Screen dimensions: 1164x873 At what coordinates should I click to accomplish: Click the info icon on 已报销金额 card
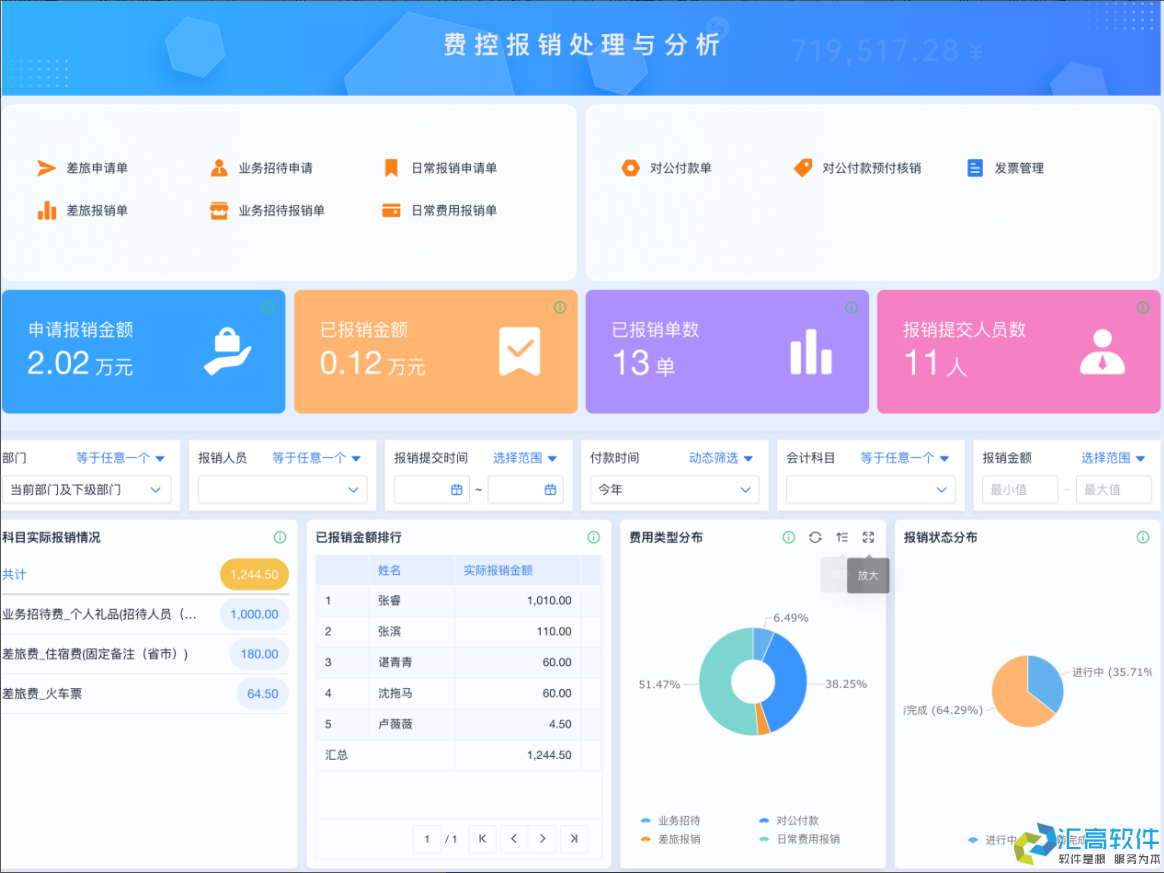click(x=561, y=309)
